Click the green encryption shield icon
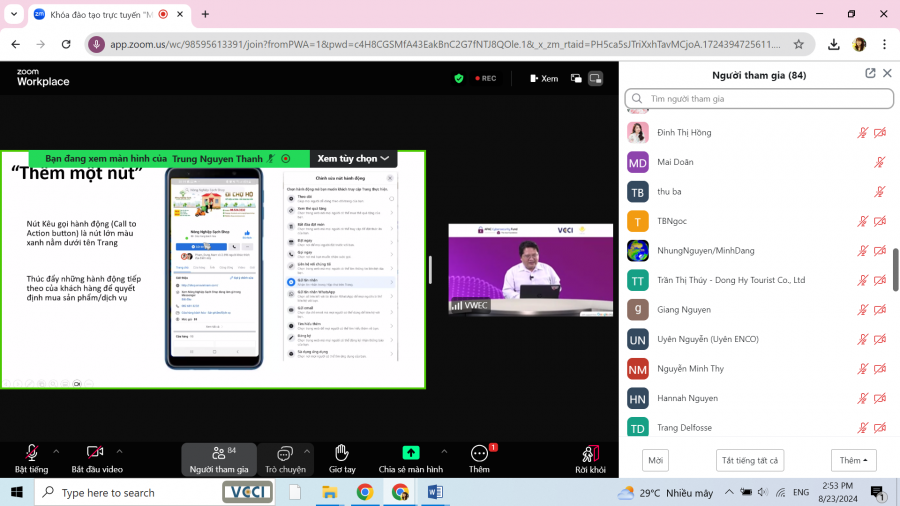 [x=459, y=78]
